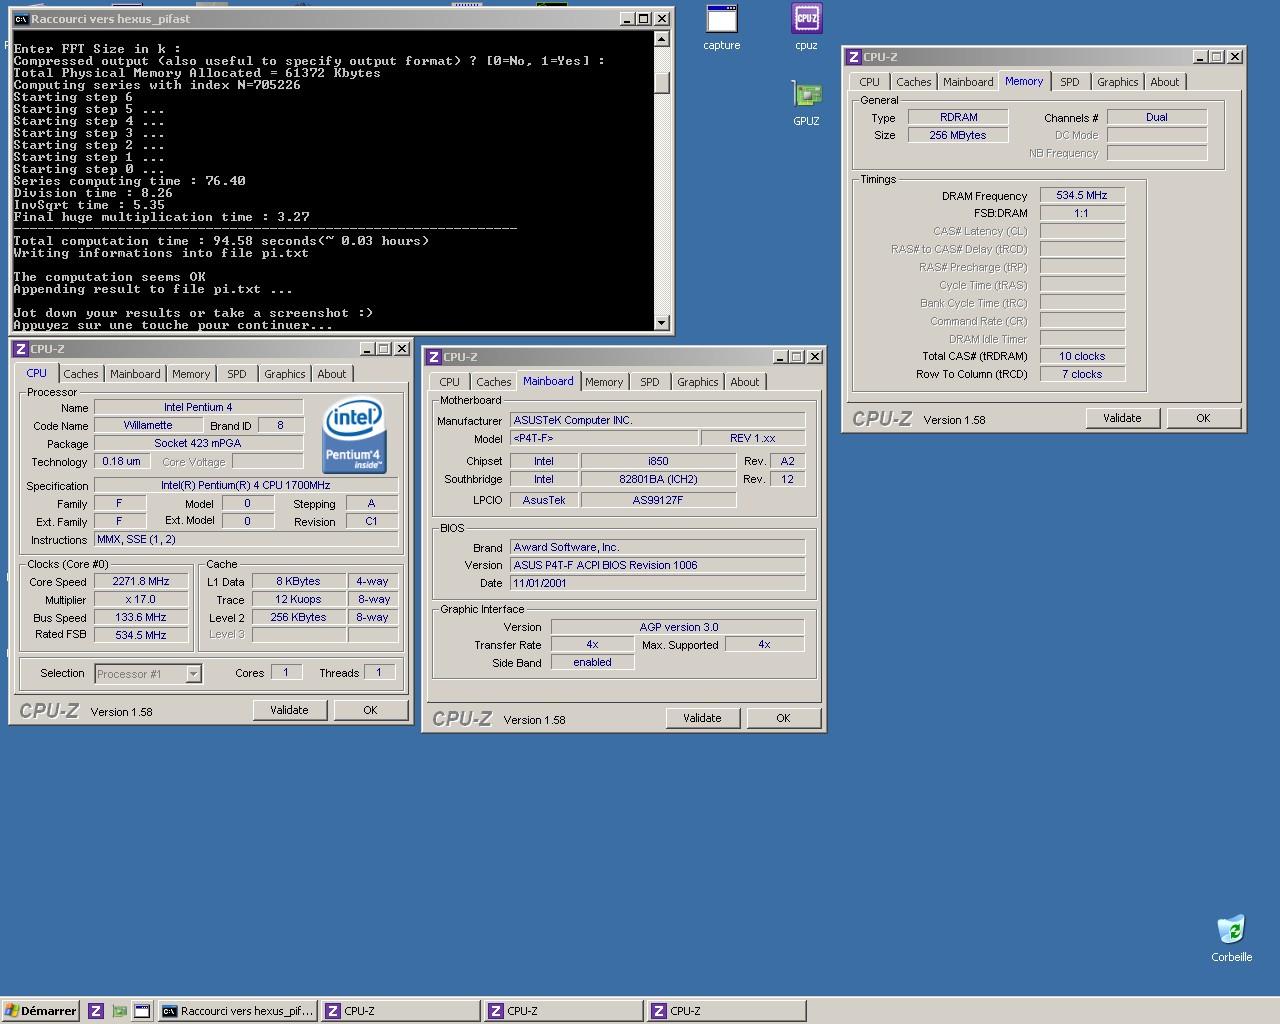Select the About tab in the Mainboard window
The width and height of the screenshot is (1280, 1024).
745,382
